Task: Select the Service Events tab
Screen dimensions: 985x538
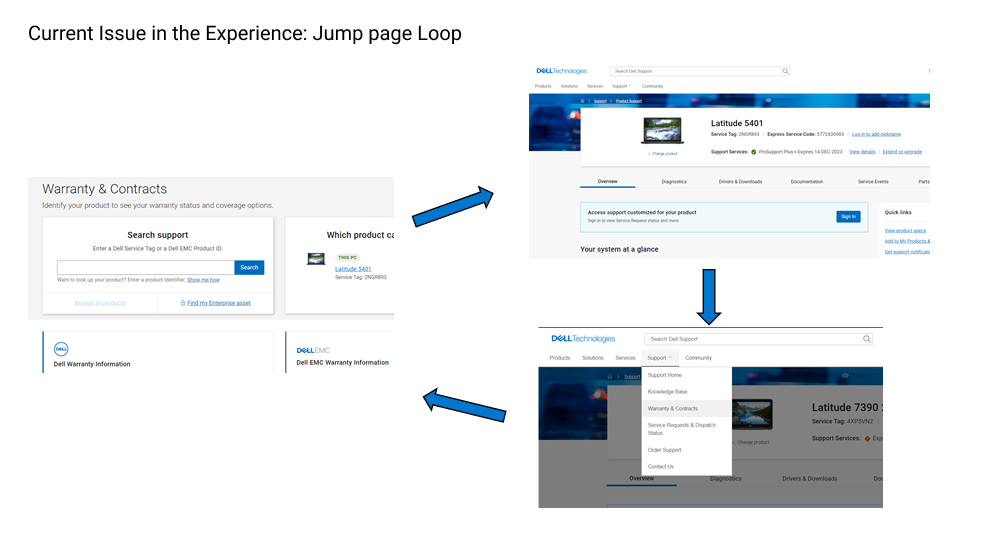Action: pos(873,182)
